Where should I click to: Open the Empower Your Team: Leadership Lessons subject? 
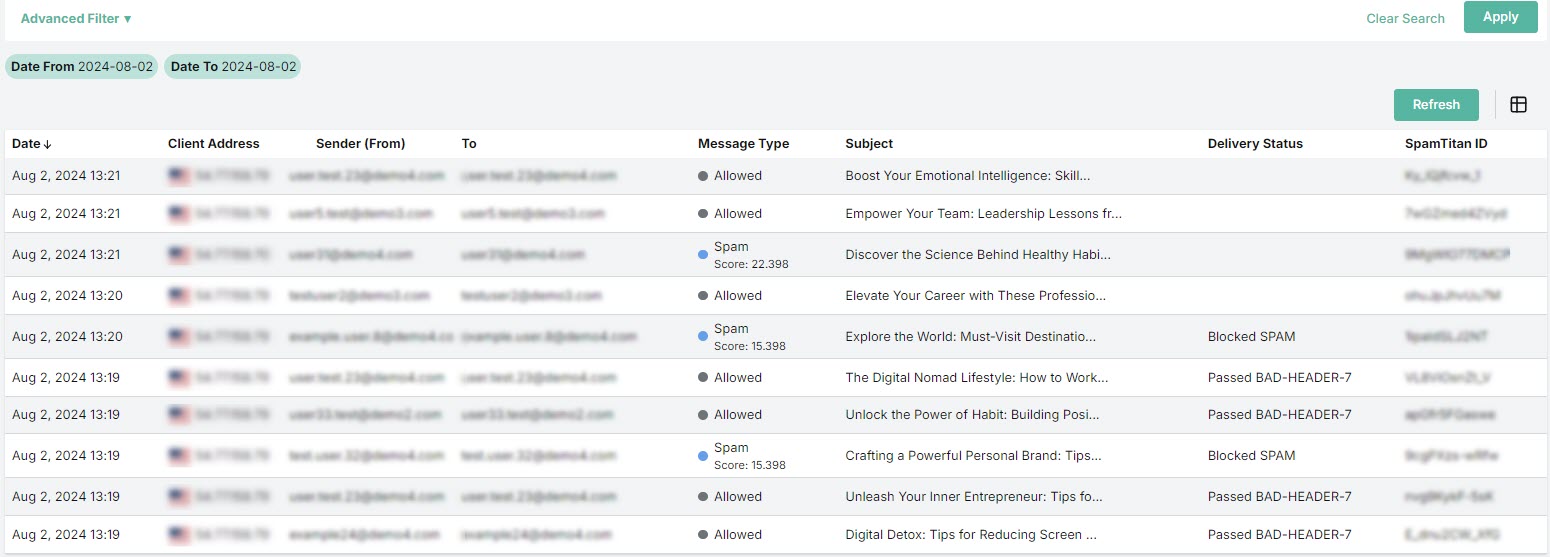(984, 214)
